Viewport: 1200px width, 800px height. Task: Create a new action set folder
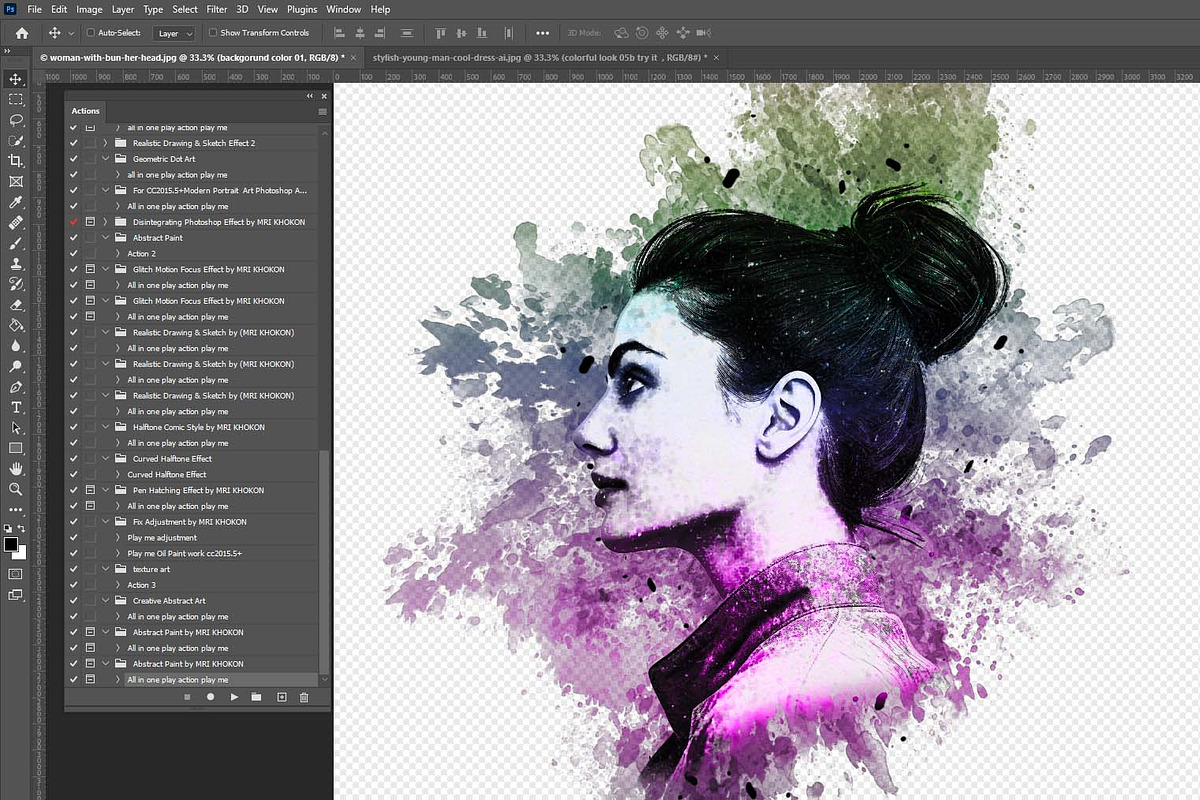(256, 697)
